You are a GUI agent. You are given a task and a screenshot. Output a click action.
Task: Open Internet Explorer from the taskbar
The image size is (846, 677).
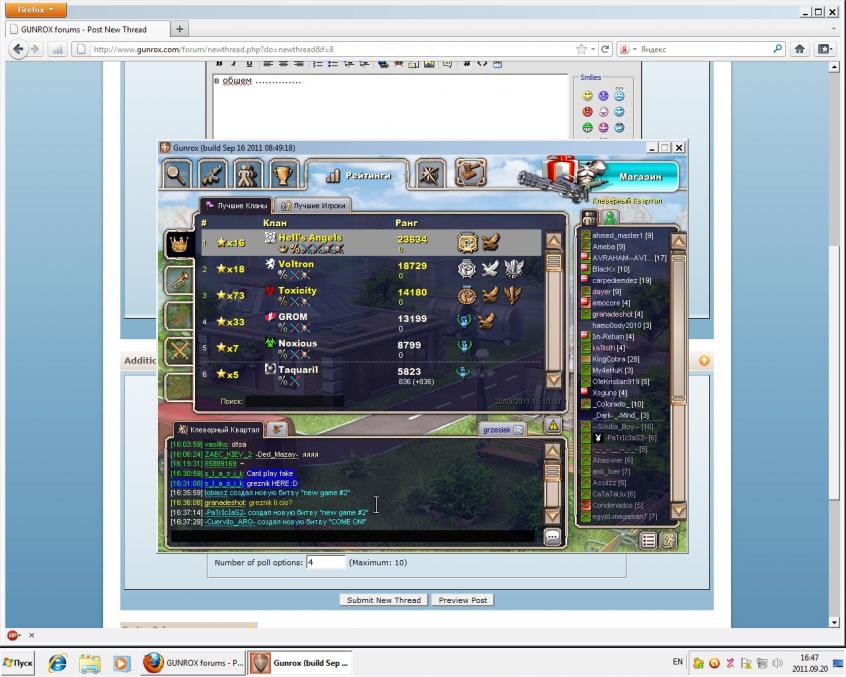click(58, 663)
